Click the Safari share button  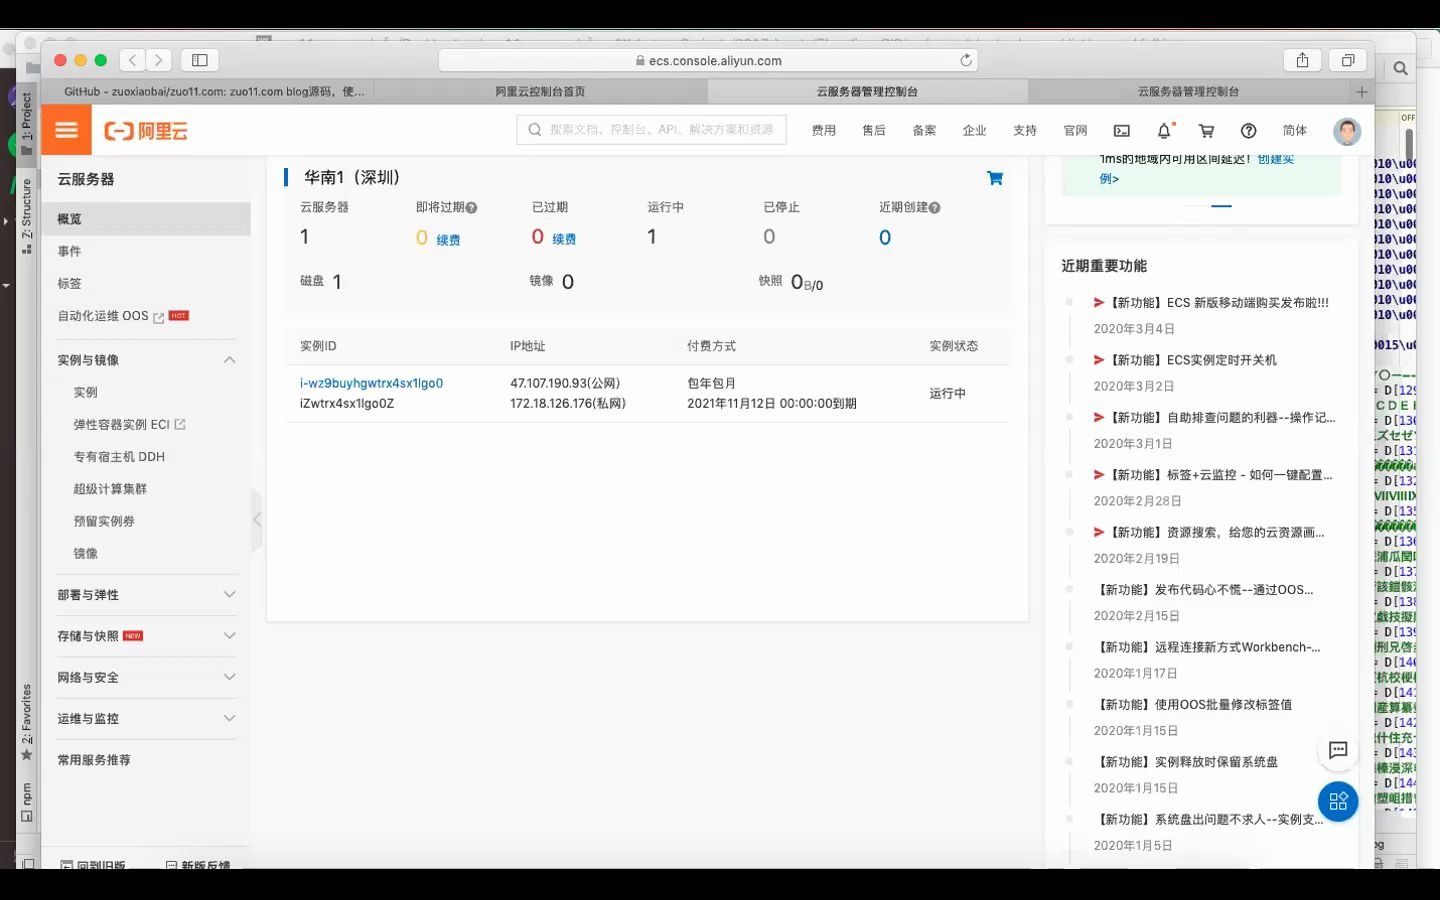coord(1302,60)
